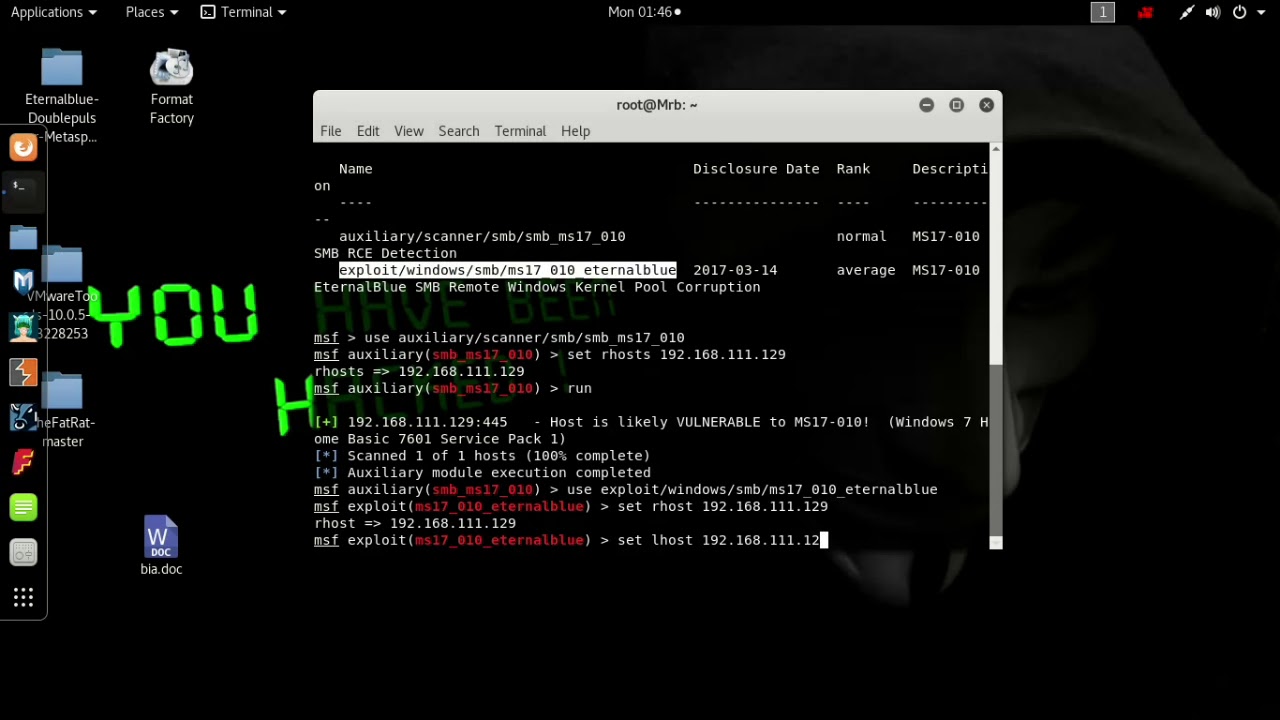Open the Places menu
Screen dimensions: 1280x720
pos(152,12)
